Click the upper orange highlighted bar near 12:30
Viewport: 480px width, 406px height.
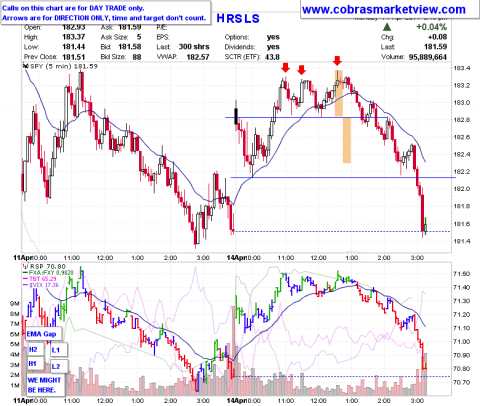coord(339,93)
